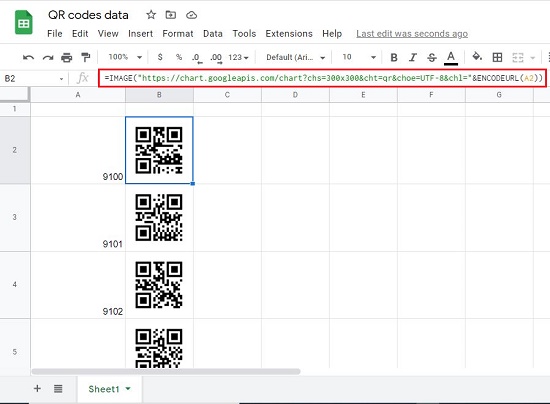Open the borders tool

point(497,57)
